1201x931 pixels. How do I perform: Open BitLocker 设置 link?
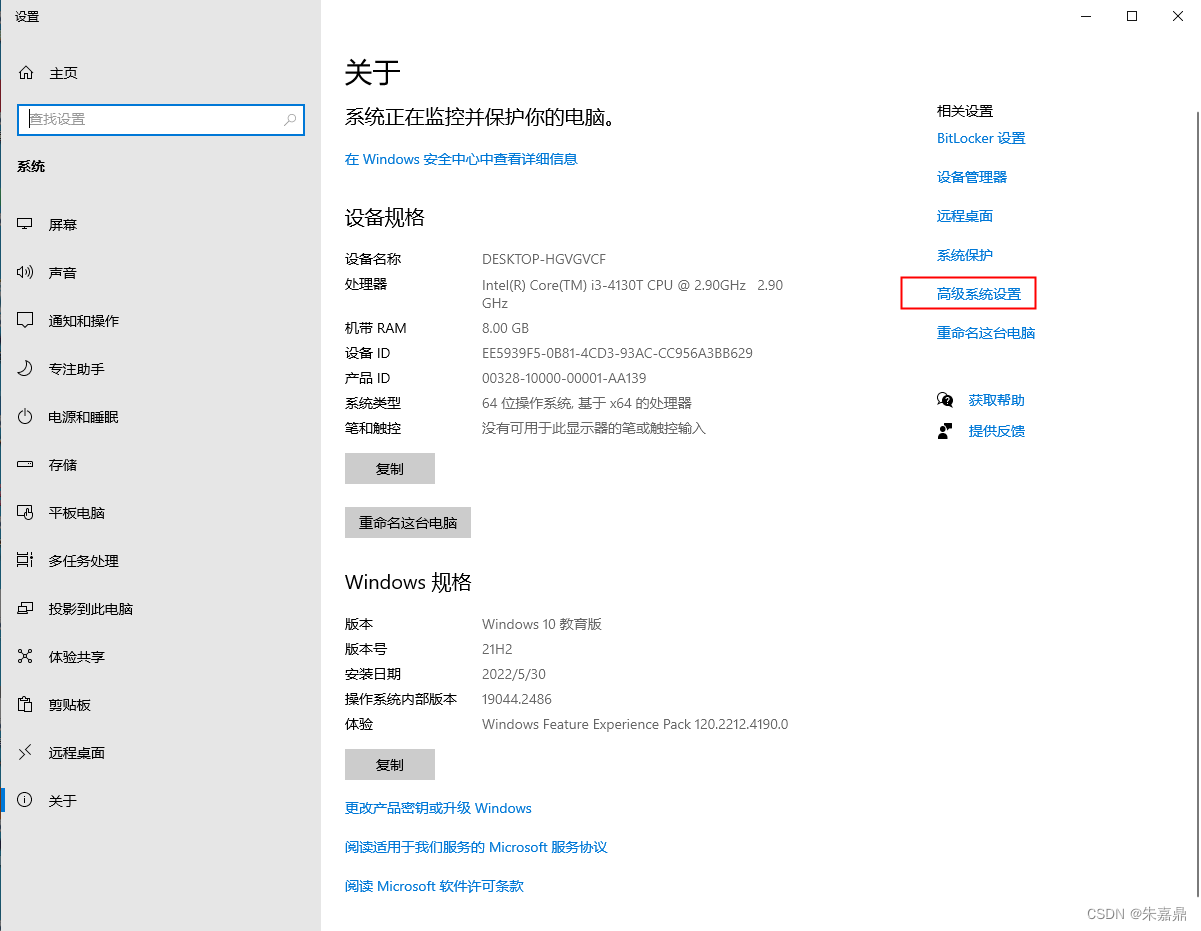click(981, 138)
